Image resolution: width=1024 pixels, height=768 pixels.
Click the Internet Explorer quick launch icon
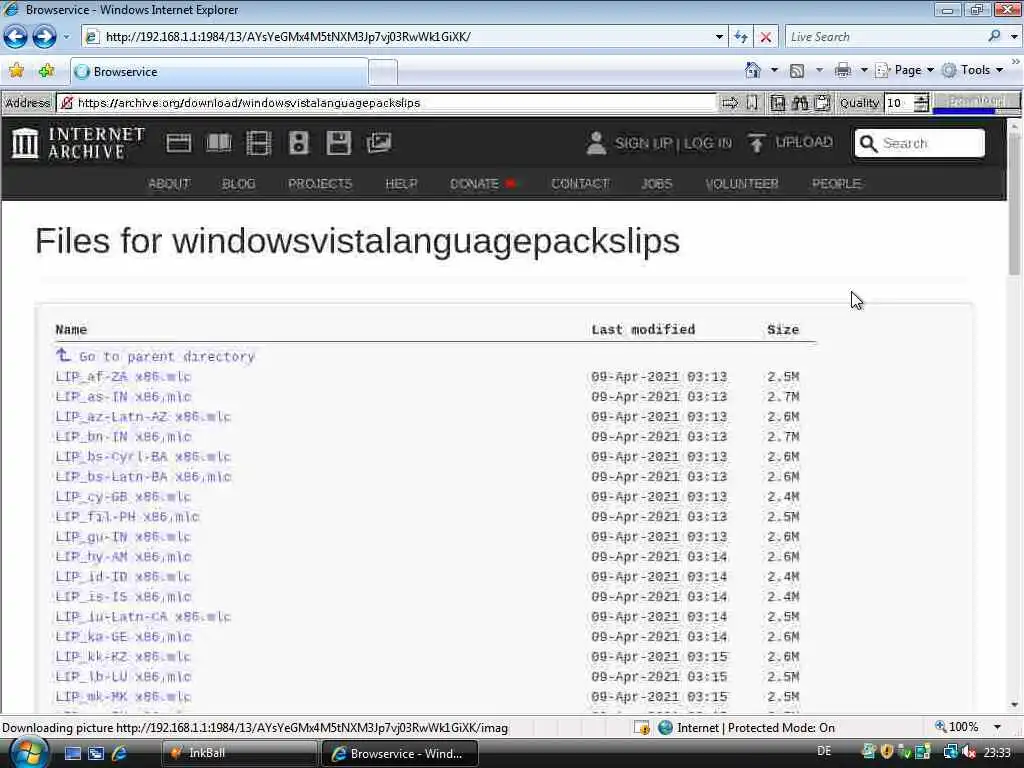tap(120, 754)
